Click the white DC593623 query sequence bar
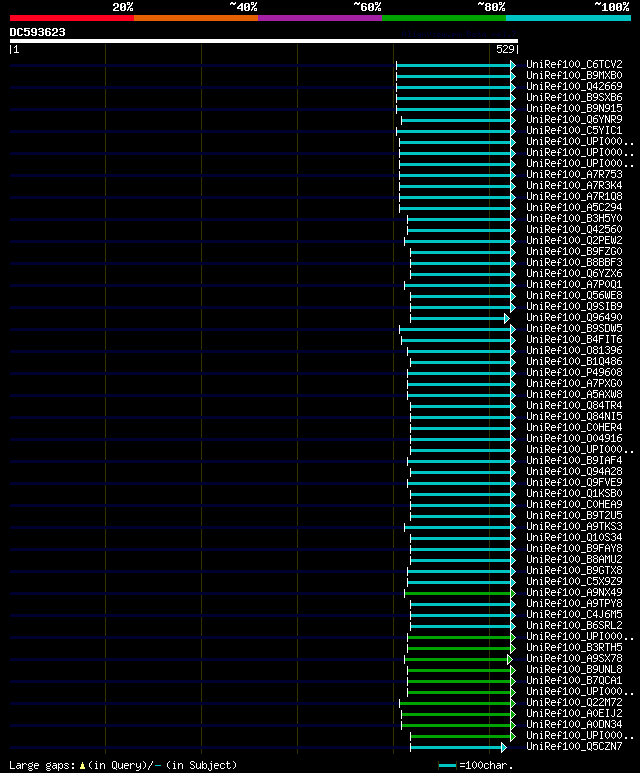Image resolution: width=640 pixels, height=773 pixels. pyautogui.click(x=264, y=41)
